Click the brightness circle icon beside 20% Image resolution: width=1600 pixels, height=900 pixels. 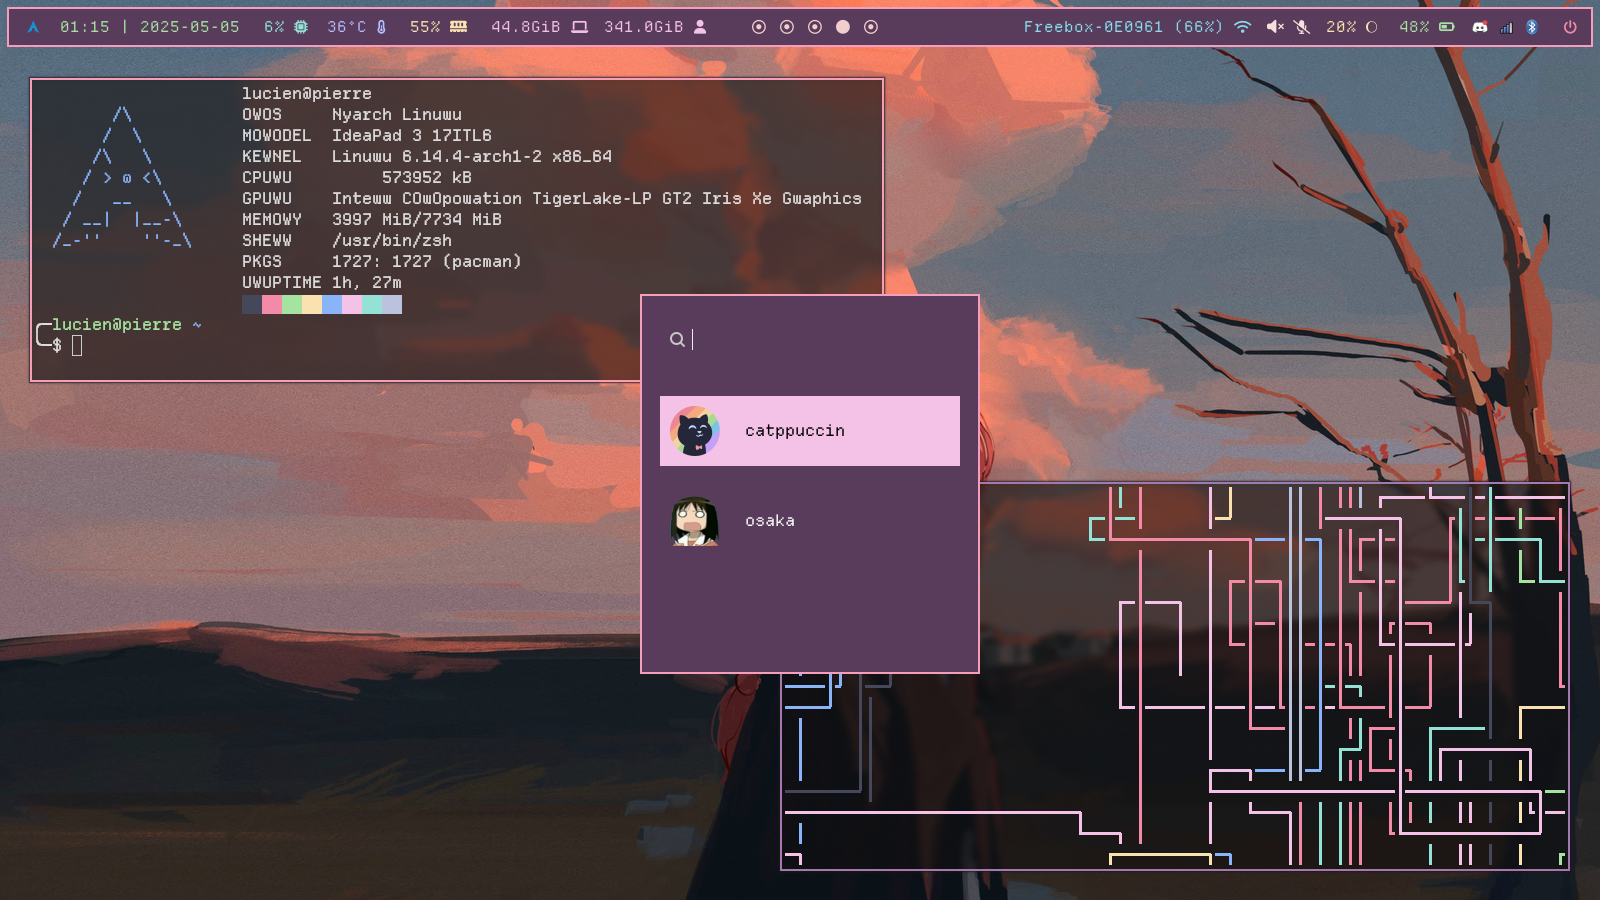click(x=1372, y=27)
